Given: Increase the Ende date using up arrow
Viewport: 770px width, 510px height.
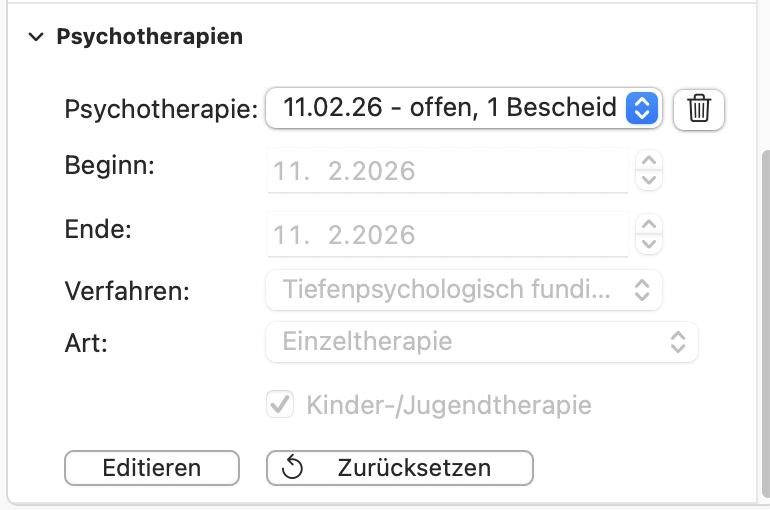Looking at the screenshot, I should [649, 224].
